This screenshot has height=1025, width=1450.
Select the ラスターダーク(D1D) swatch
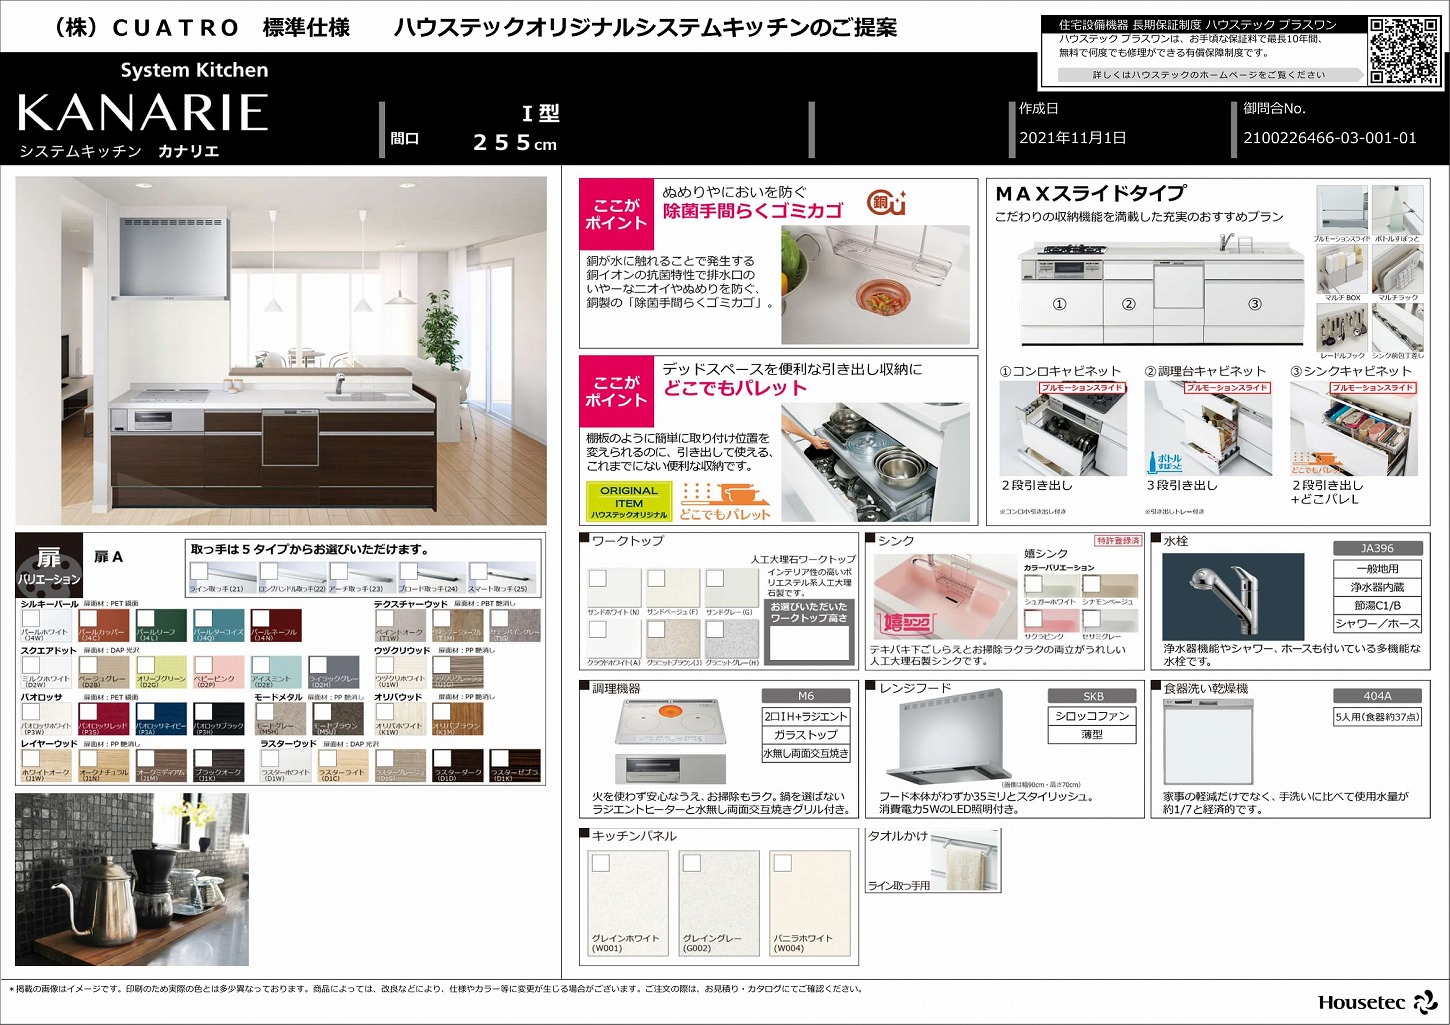tap(458, 766)
